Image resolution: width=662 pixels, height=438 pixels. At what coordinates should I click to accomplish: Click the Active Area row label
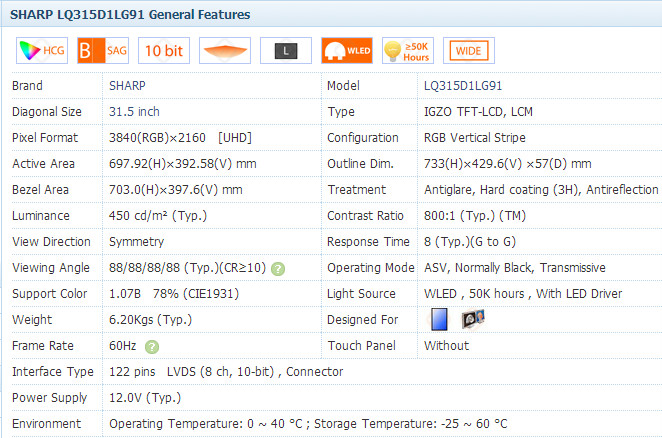[43, 164]
